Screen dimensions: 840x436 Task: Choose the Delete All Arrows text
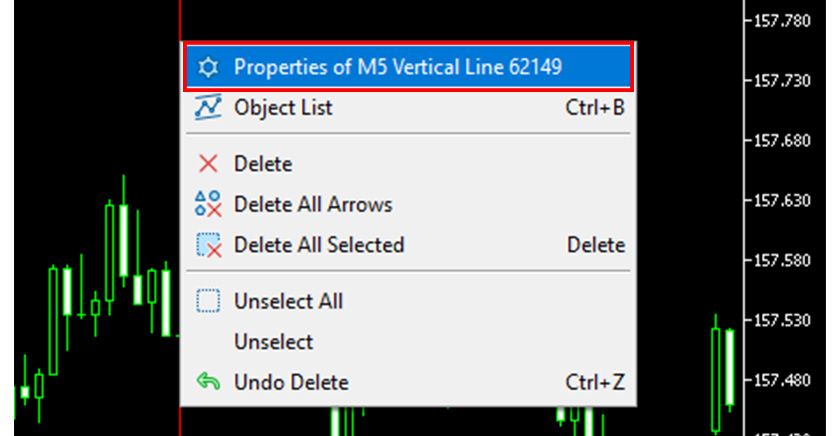coord(313,204)
